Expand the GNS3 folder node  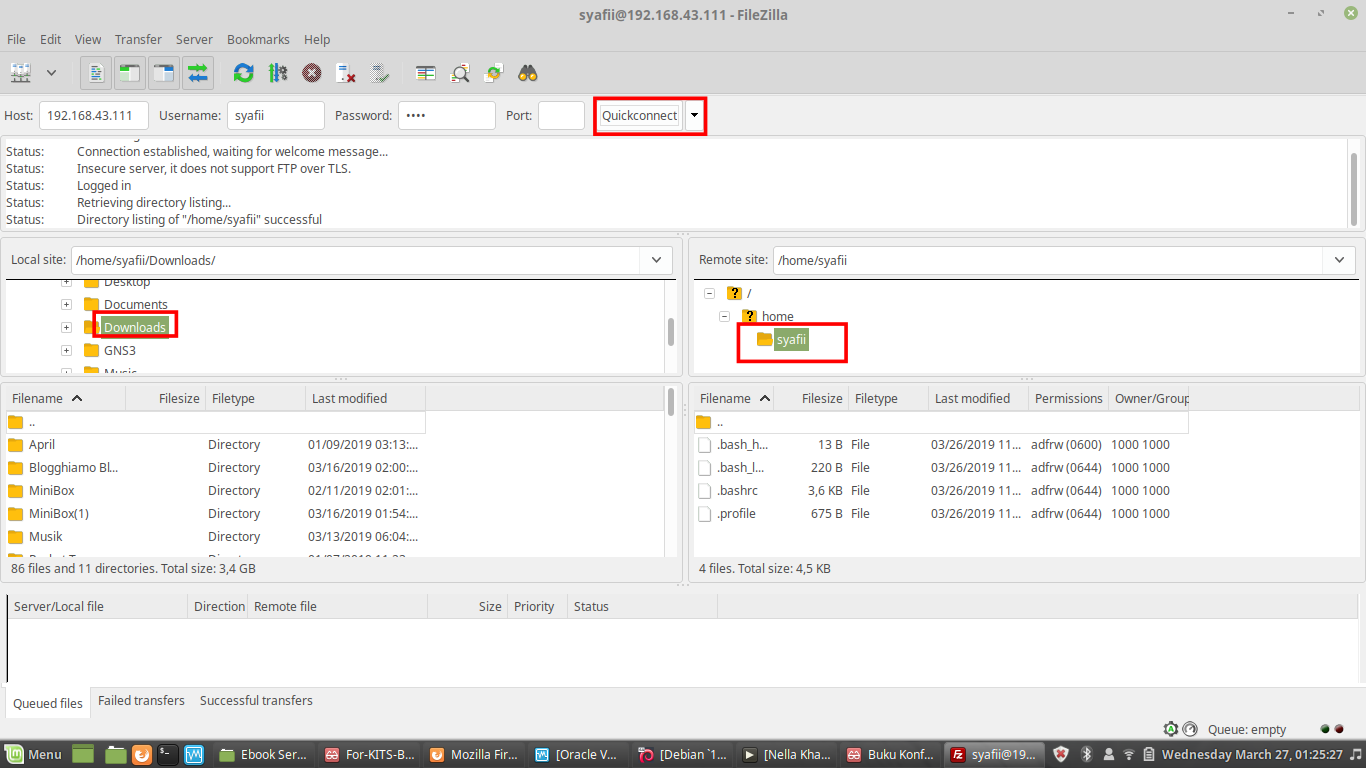pyautogui.click(x=66, y=350)
